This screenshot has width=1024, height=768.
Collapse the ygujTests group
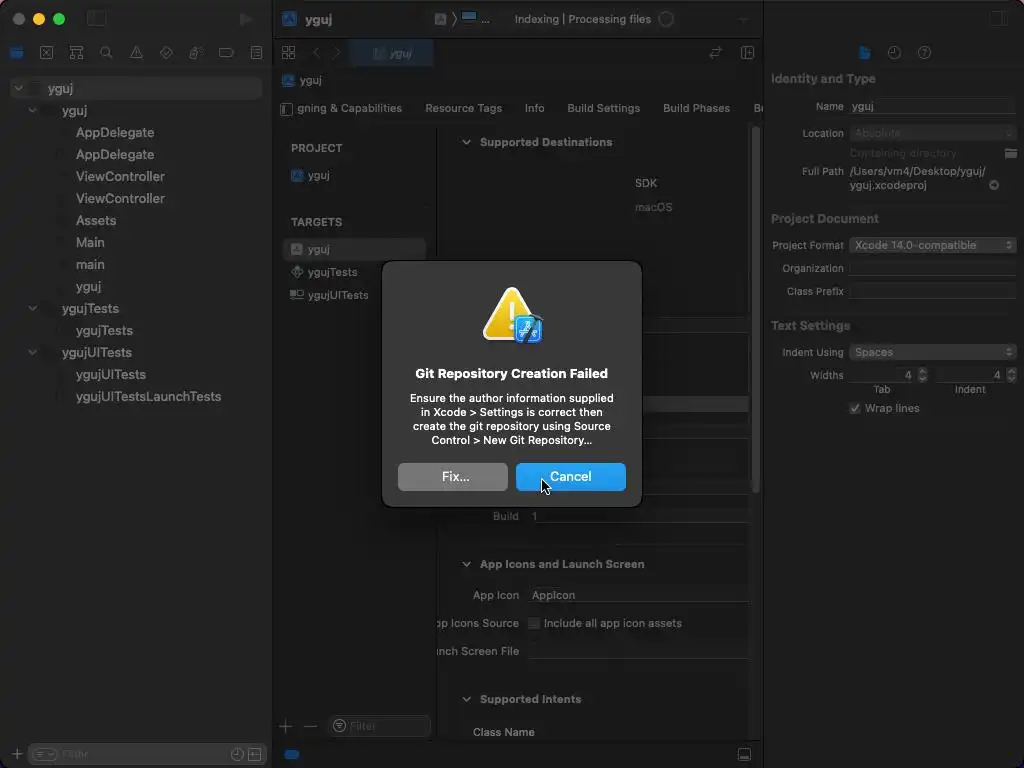(x=33, y=308)
